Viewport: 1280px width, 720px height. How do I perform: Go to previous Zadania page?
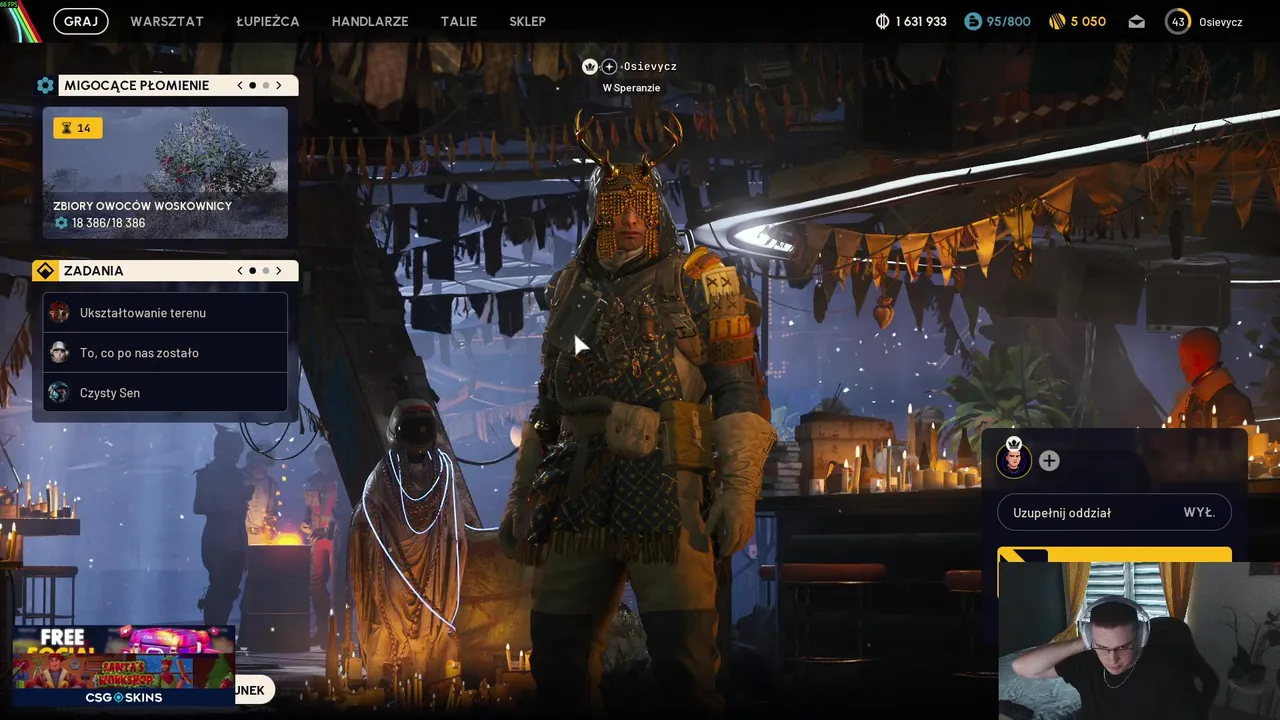click(240, 271)
